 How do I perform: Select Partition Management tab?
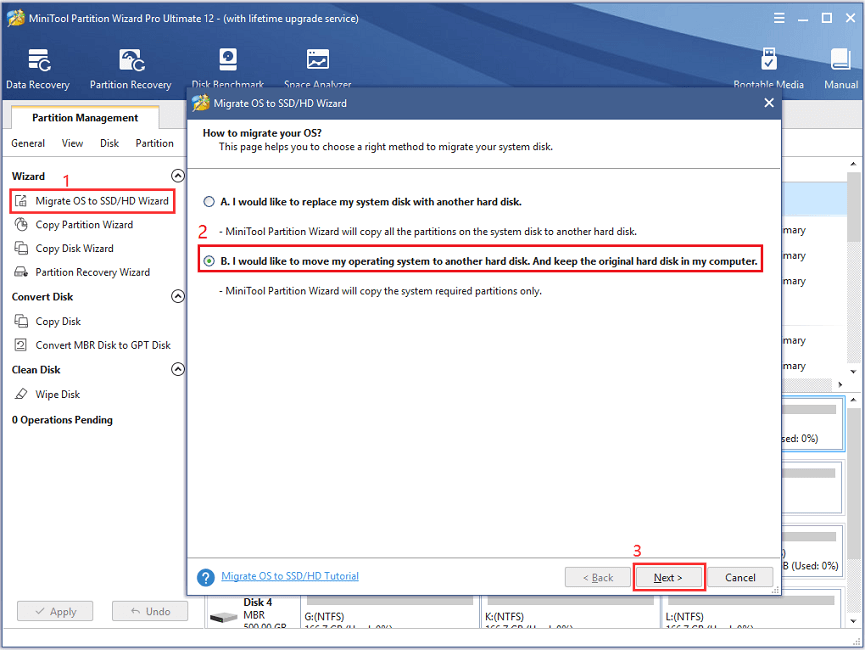[85, 118]
